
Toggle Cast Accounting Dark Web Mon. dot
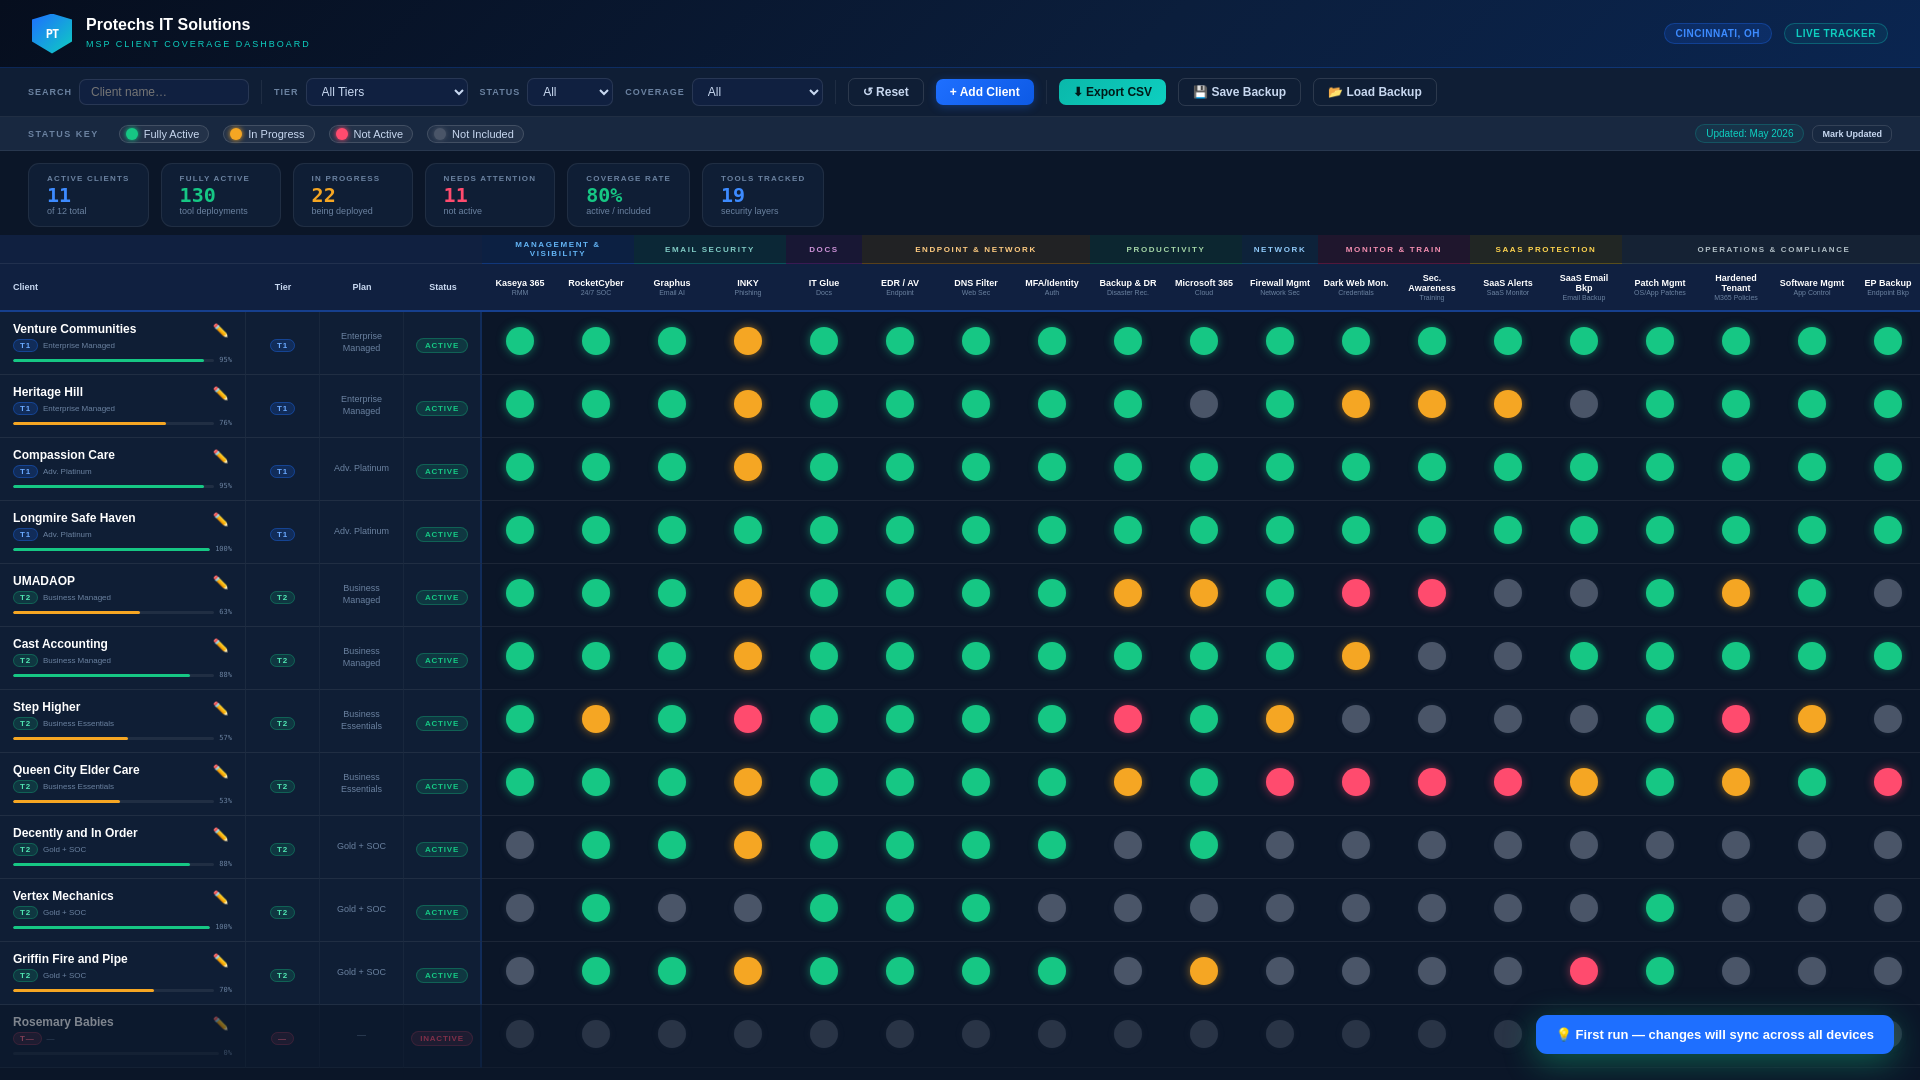[1356, 656]
